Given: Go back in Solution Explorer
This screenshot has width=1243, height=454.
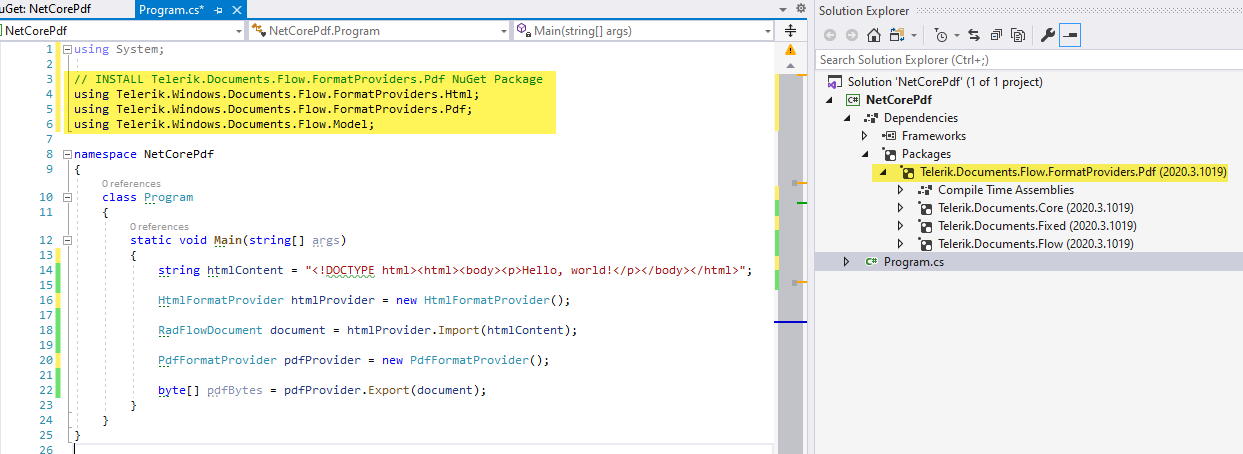Looking at the screenshot, I should (x=830, y=36).
